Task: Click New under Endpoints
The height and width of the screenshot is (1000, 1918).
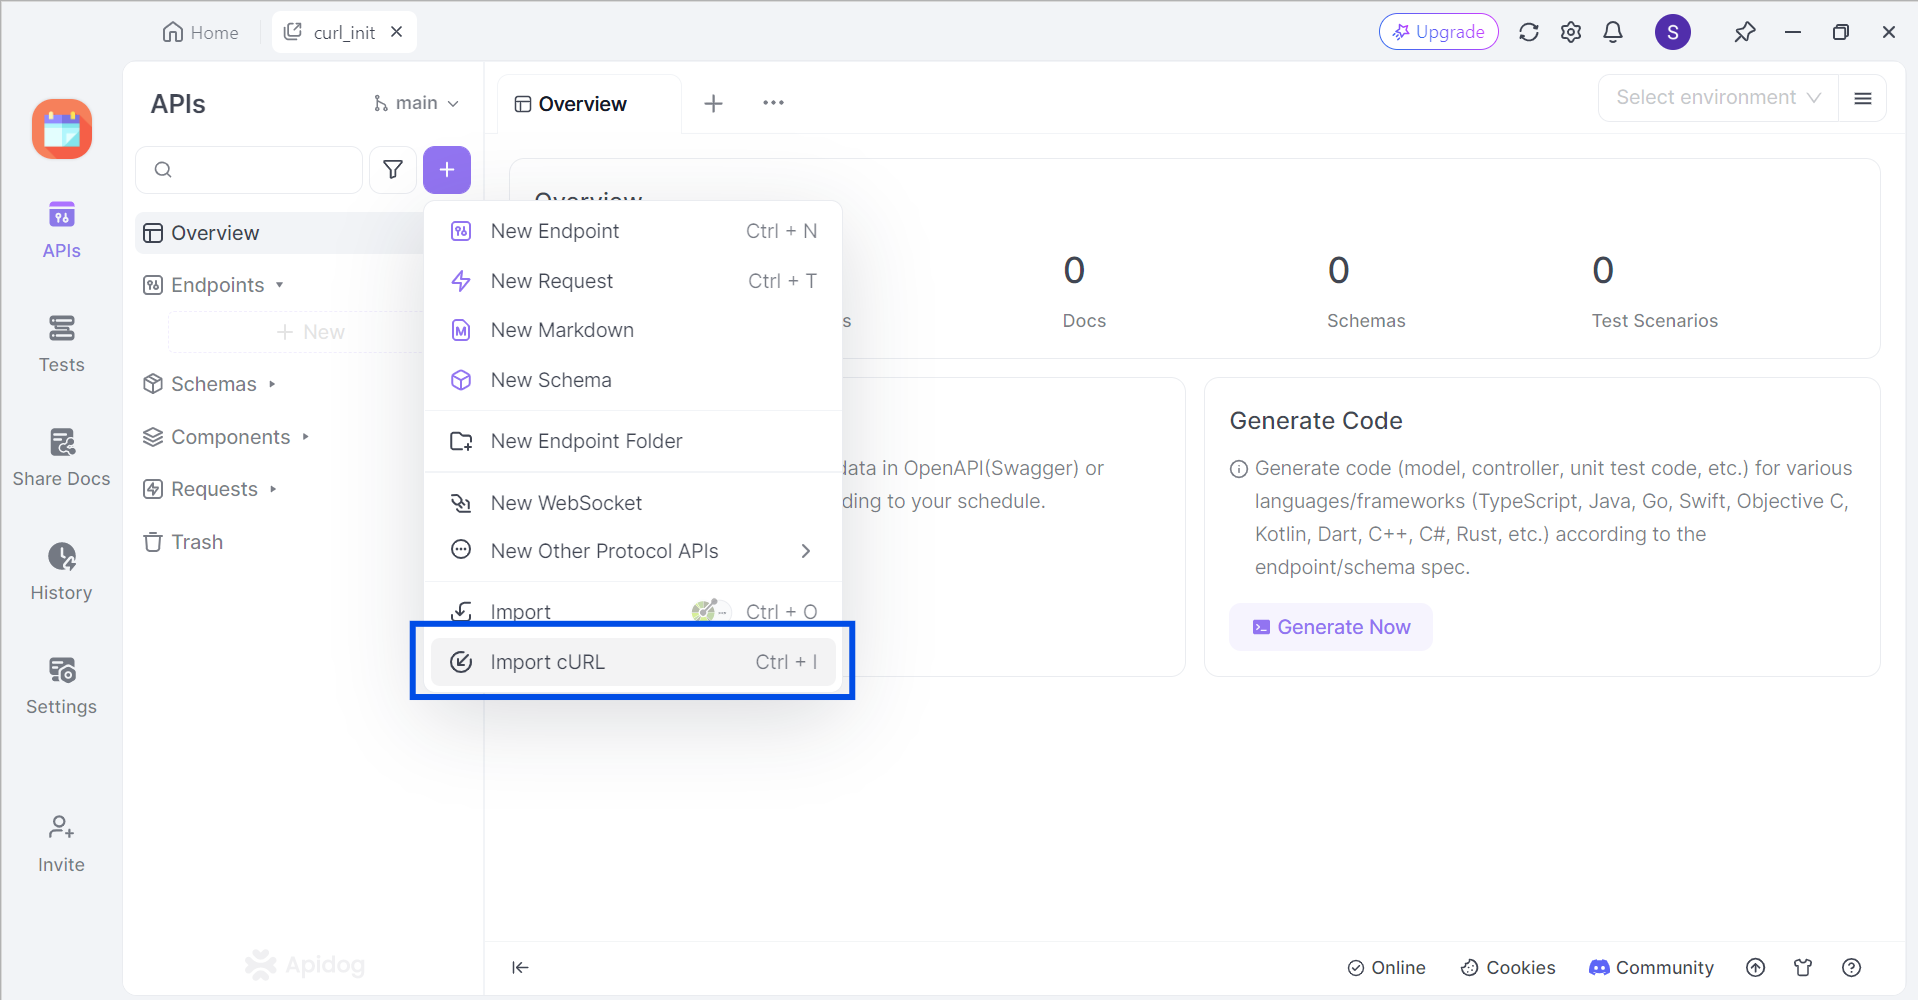Action: coord(311,332)
